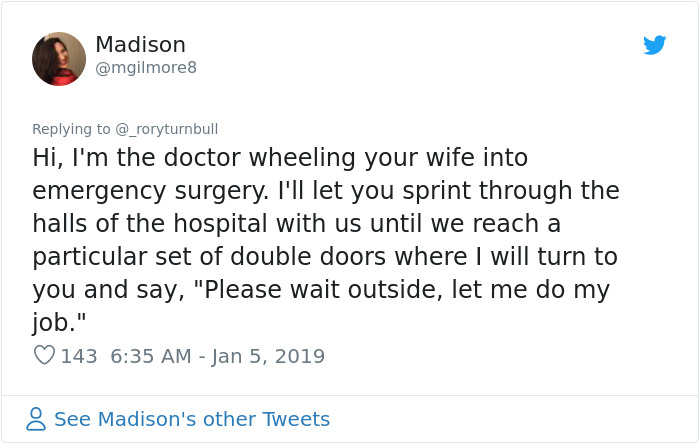Like the tweet with the heart icon
The image size is (700, 444).
click(x=44, y=356)
